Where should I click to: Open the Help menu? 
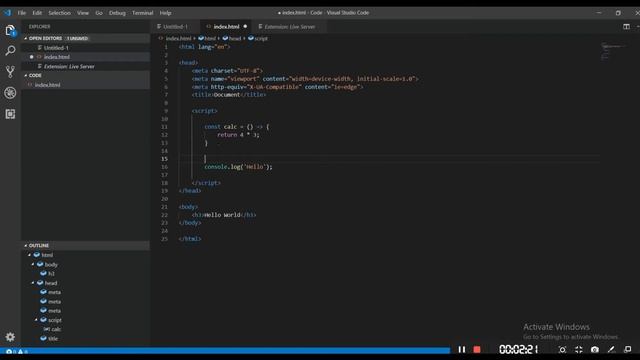[x=165, y=13]
